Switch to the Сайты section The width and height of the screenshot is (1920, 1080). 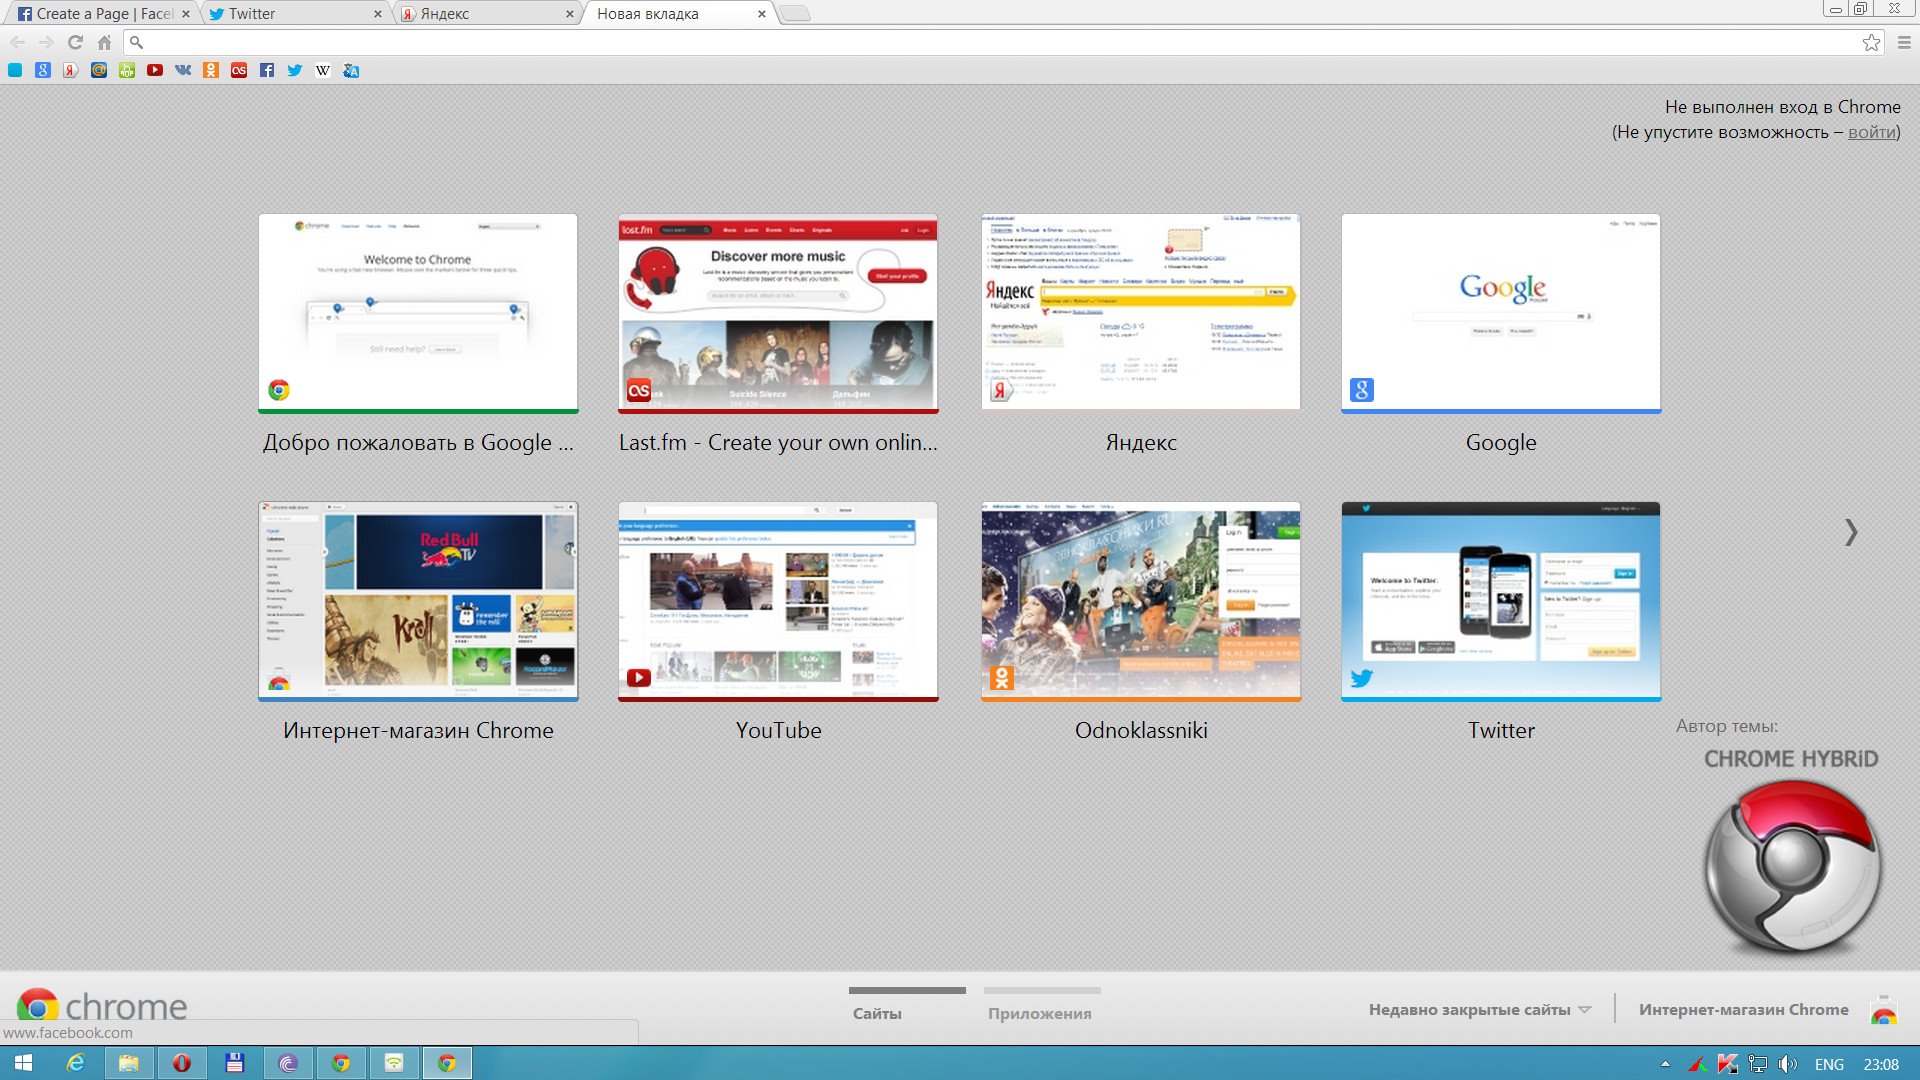click(x=877, y=1013)
